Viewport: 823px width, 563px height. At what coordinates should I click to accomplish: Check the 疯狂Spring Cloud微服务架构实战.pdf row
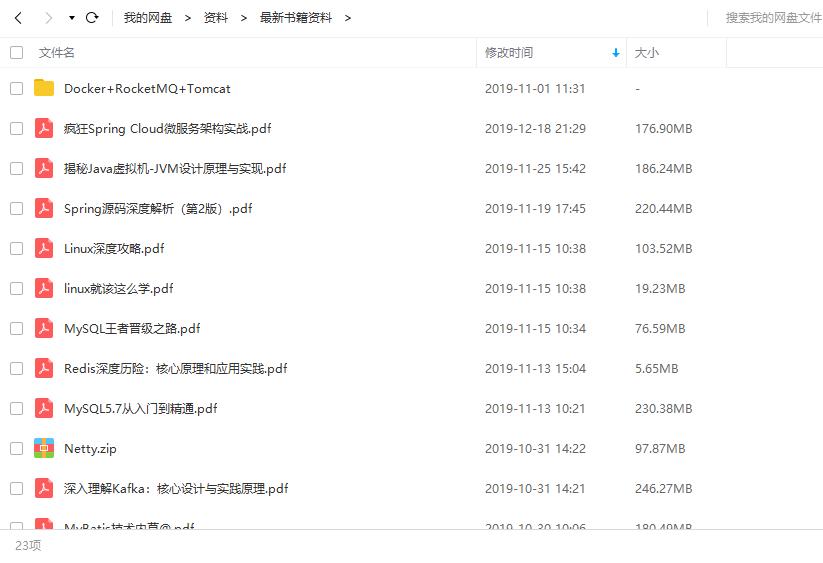(17, 129)
